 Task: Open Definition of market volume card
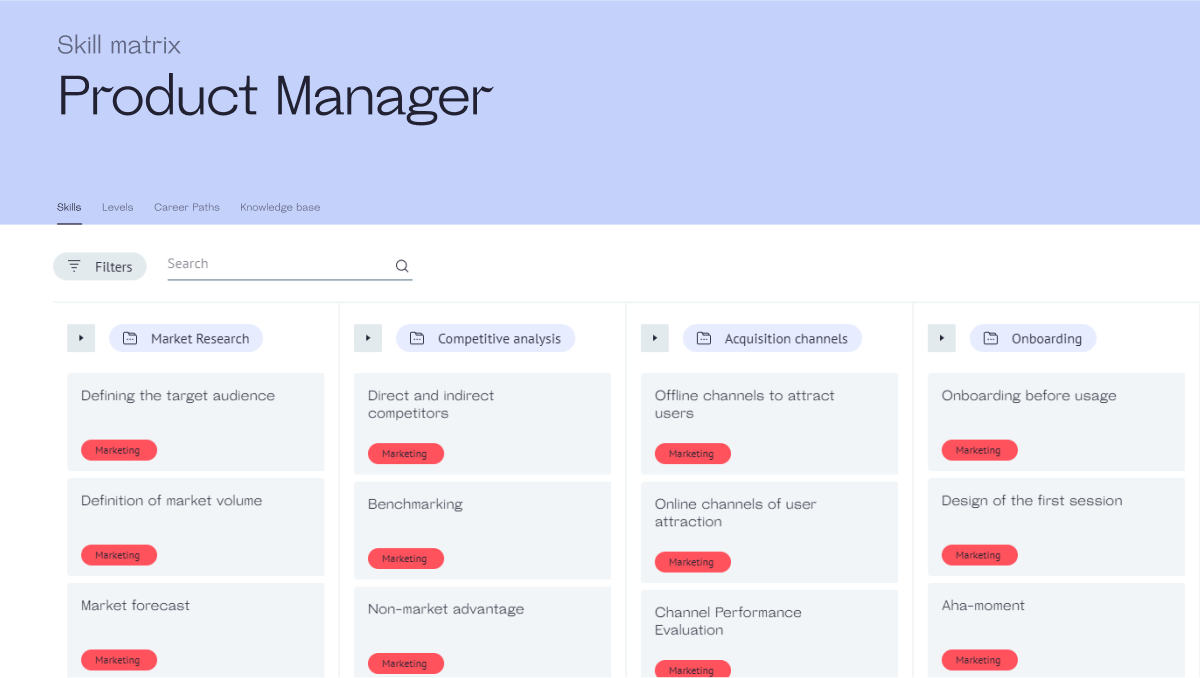coord(196,527)
